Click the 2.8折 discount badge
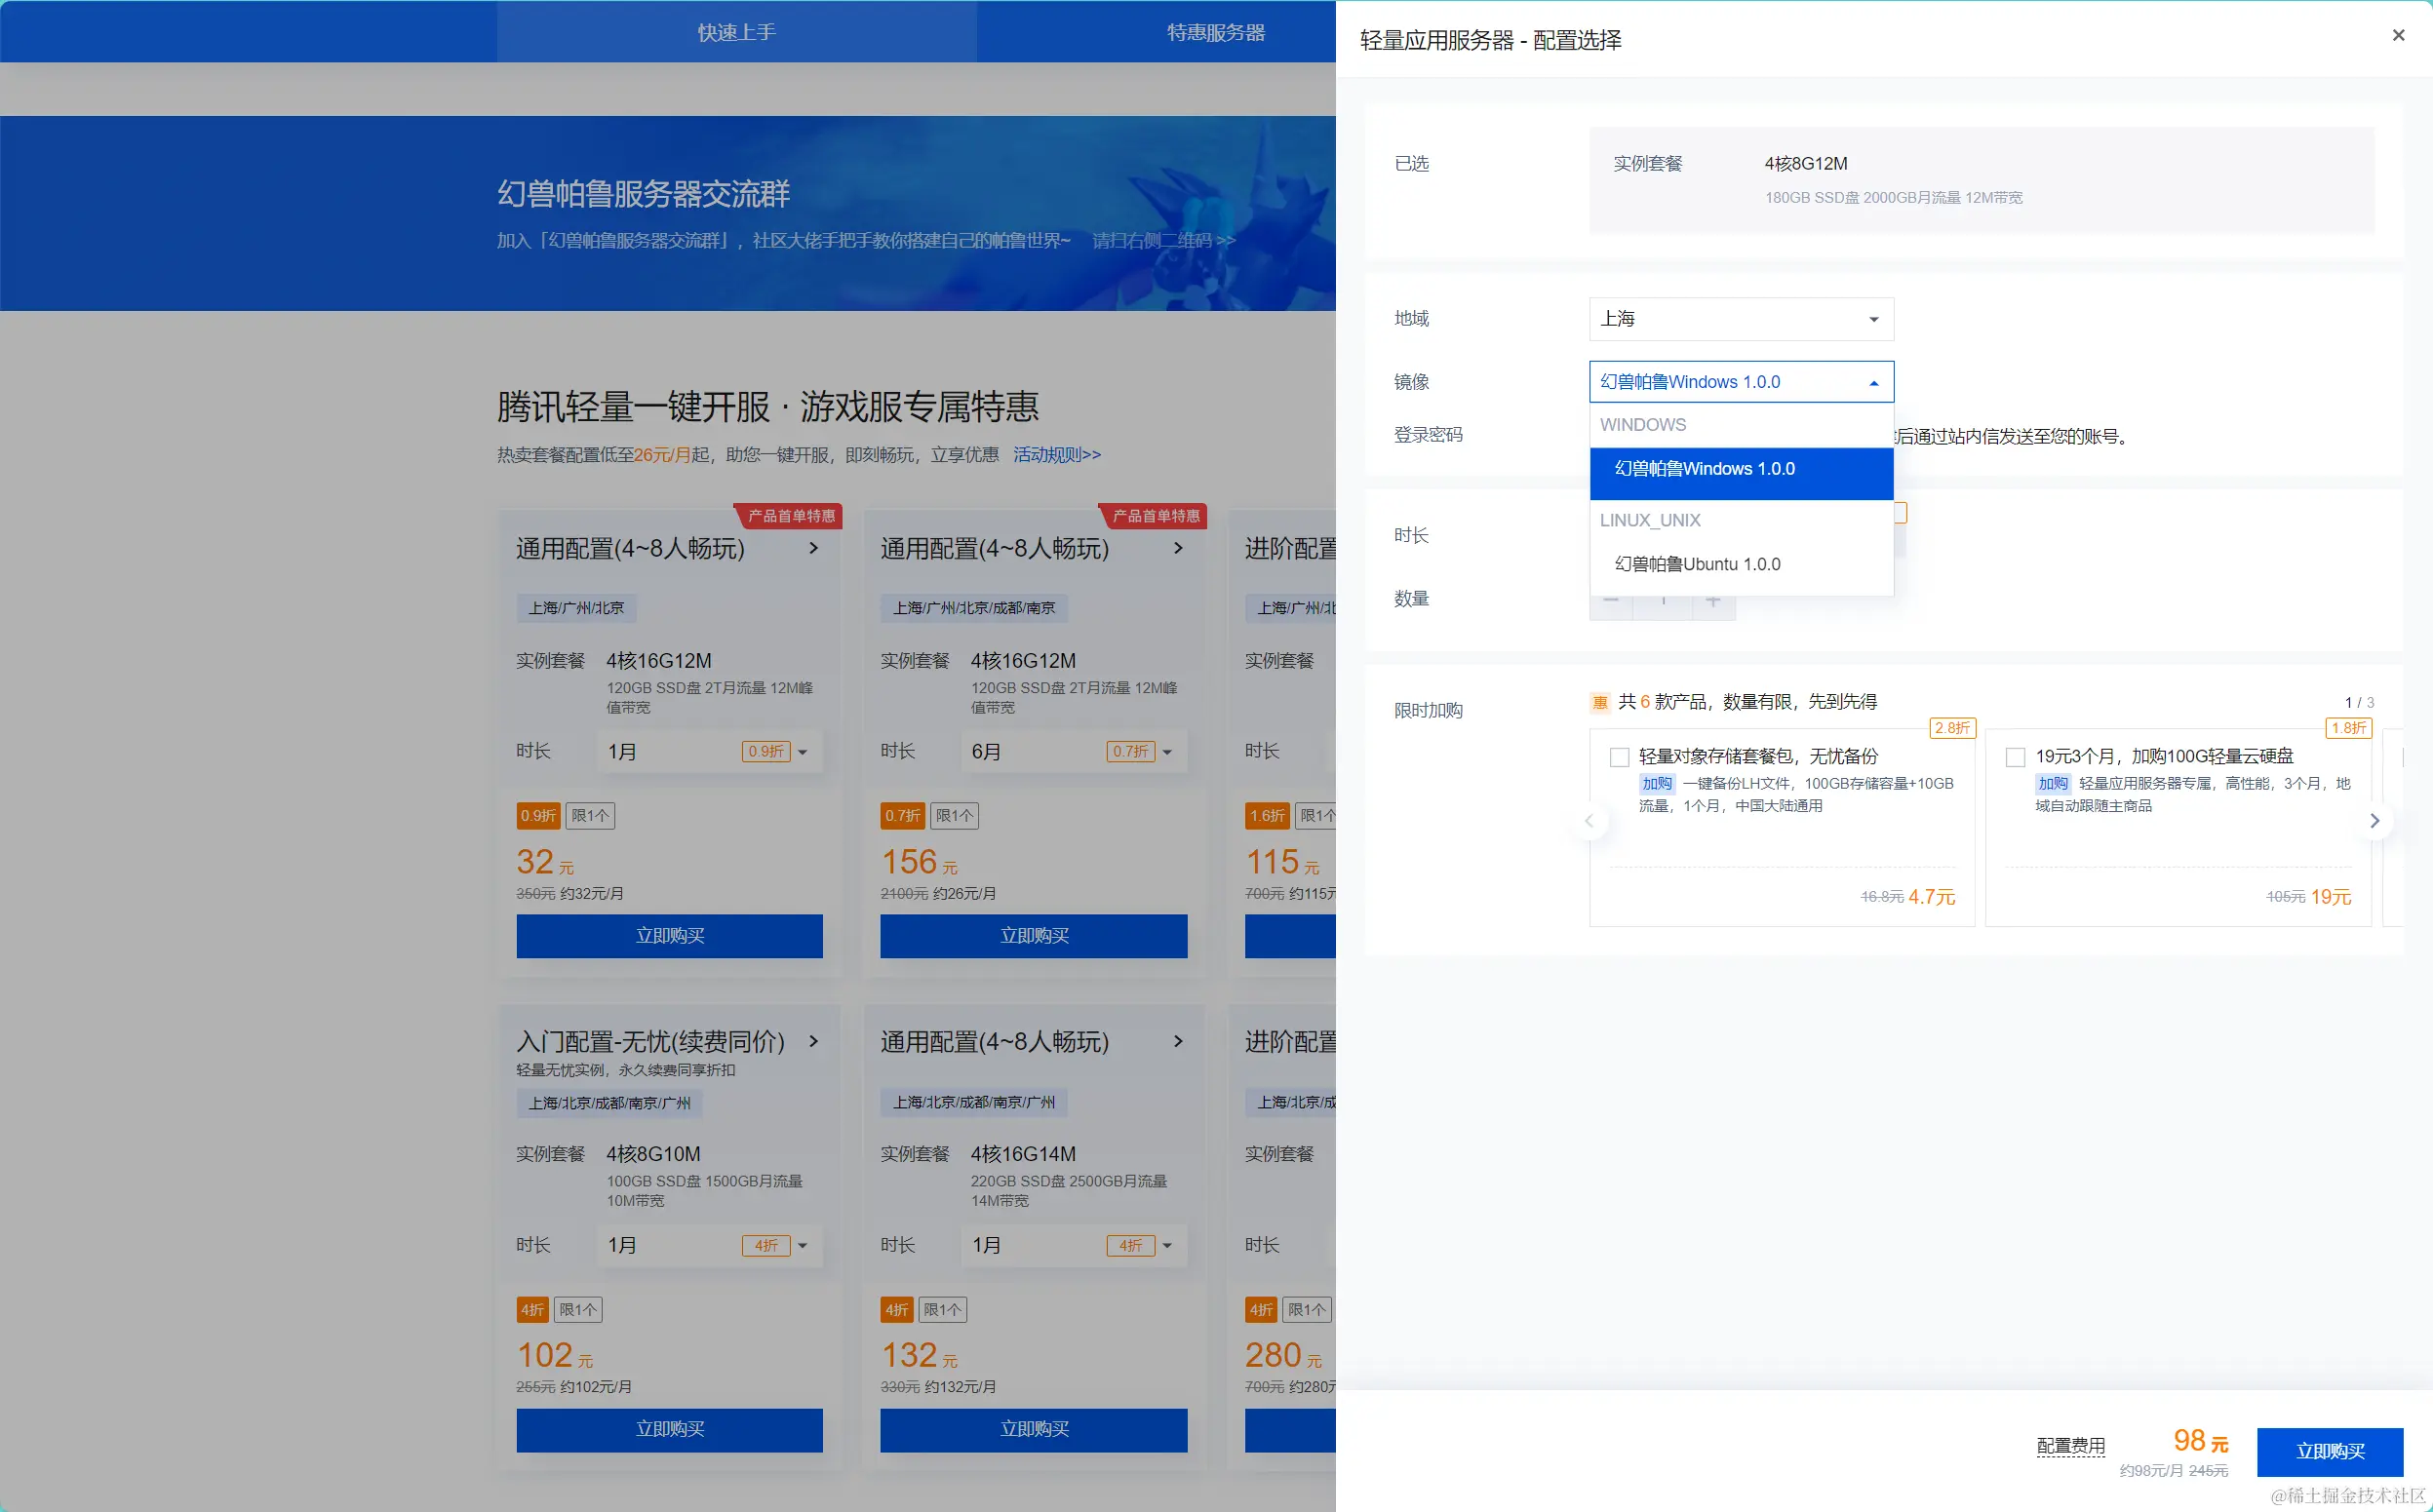Image resolution: width=2433 pixels, height=1512 pixels. (x=1951, y=728)
